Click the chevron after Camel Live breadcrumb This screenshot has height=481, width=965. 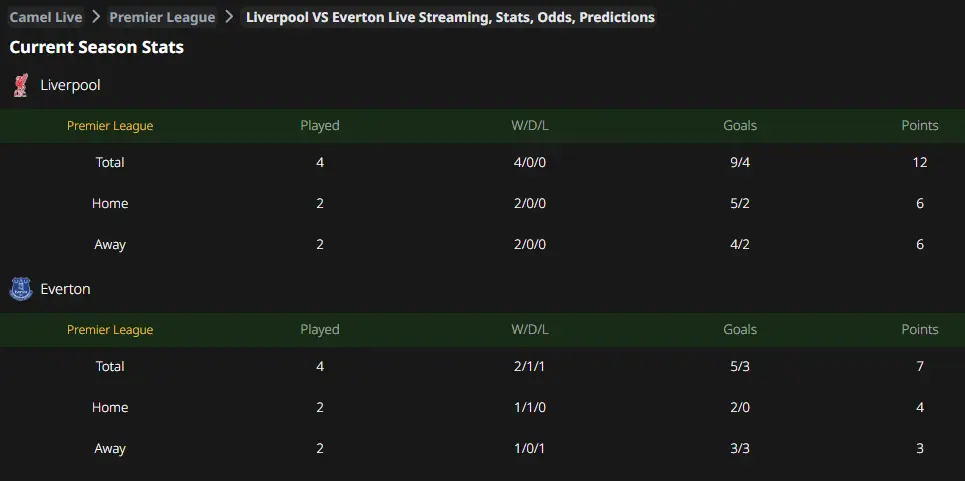tap(96, 17)
